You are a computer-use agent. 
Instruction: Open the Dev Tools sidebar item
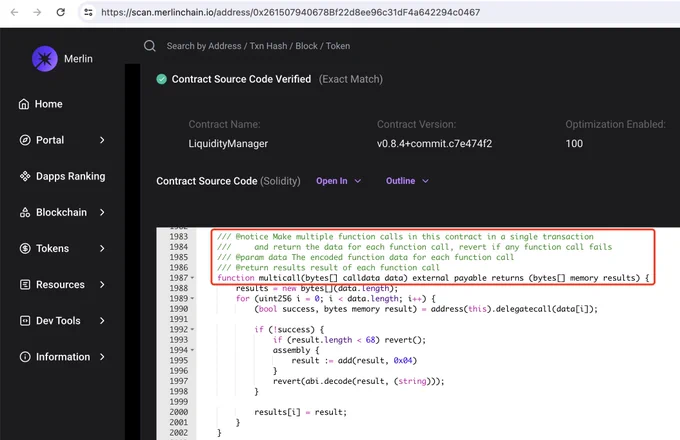[58, 321]
